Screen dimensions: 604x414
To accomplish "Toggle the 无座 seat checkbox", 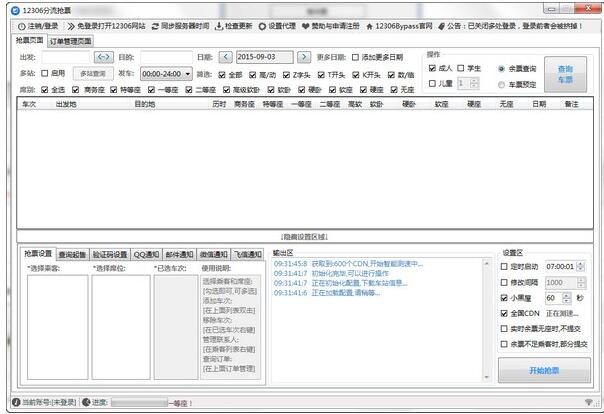I will [x=394, y=90].
